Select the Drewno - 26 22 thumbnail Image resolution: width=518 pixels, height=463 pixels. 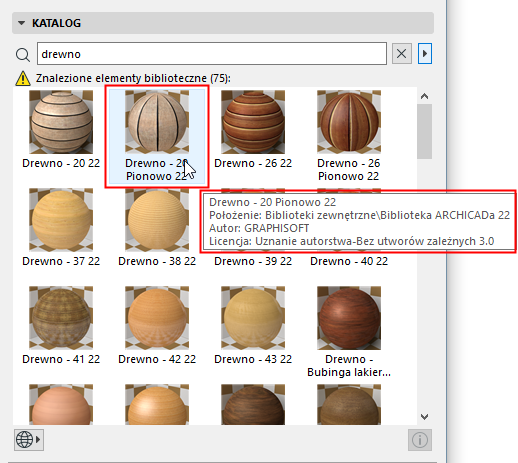pyautogui.click(x=253, y=122)
